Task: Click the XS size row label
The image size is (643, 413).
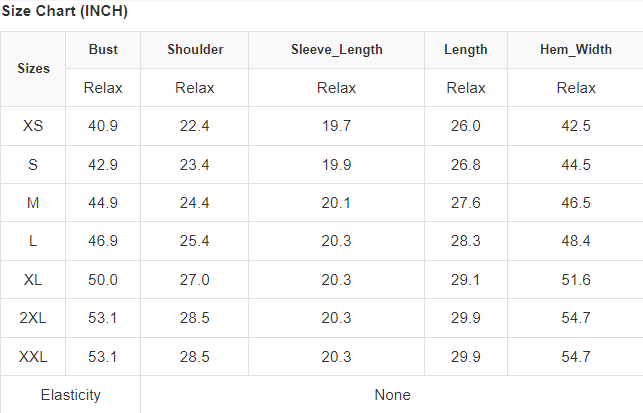Action: [33, 126]
